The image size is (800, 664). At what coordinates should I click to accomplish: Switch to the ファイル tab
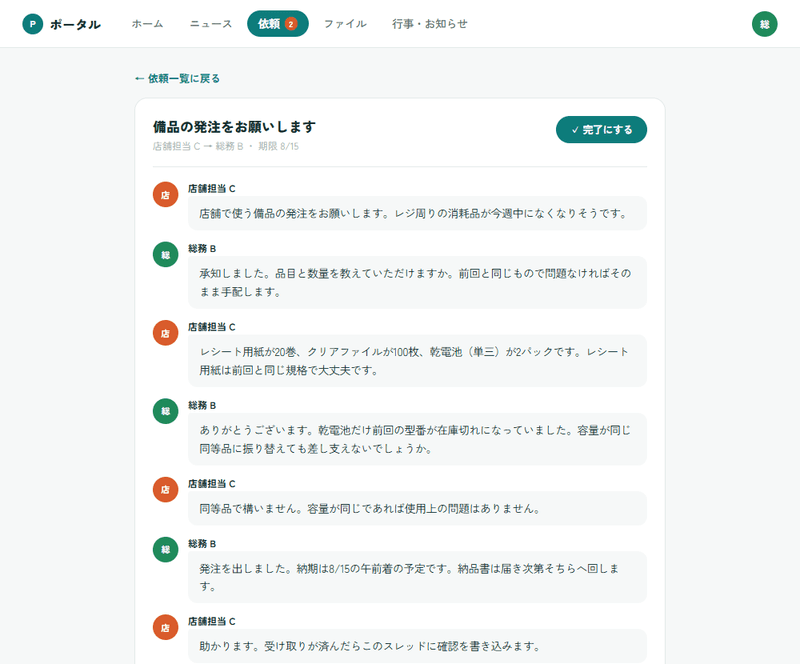[345, 24]
